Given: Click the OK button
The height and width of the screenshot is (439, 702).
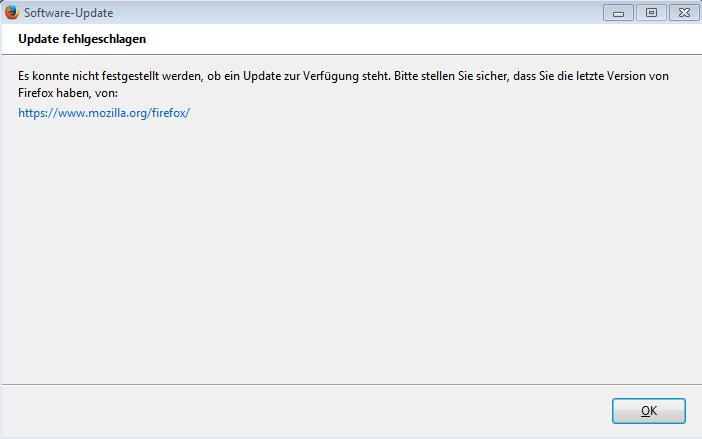Looking at the screenshot, I should (649, 411).
